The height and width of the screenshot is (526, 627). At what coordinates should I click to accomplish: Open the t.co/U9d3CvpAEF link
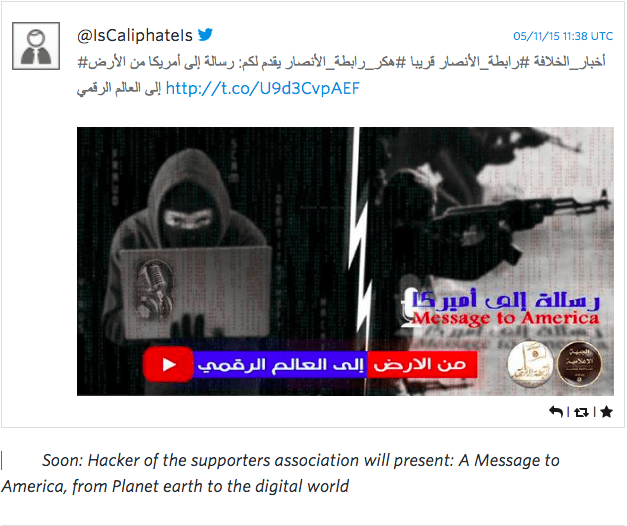pos(263,88)
